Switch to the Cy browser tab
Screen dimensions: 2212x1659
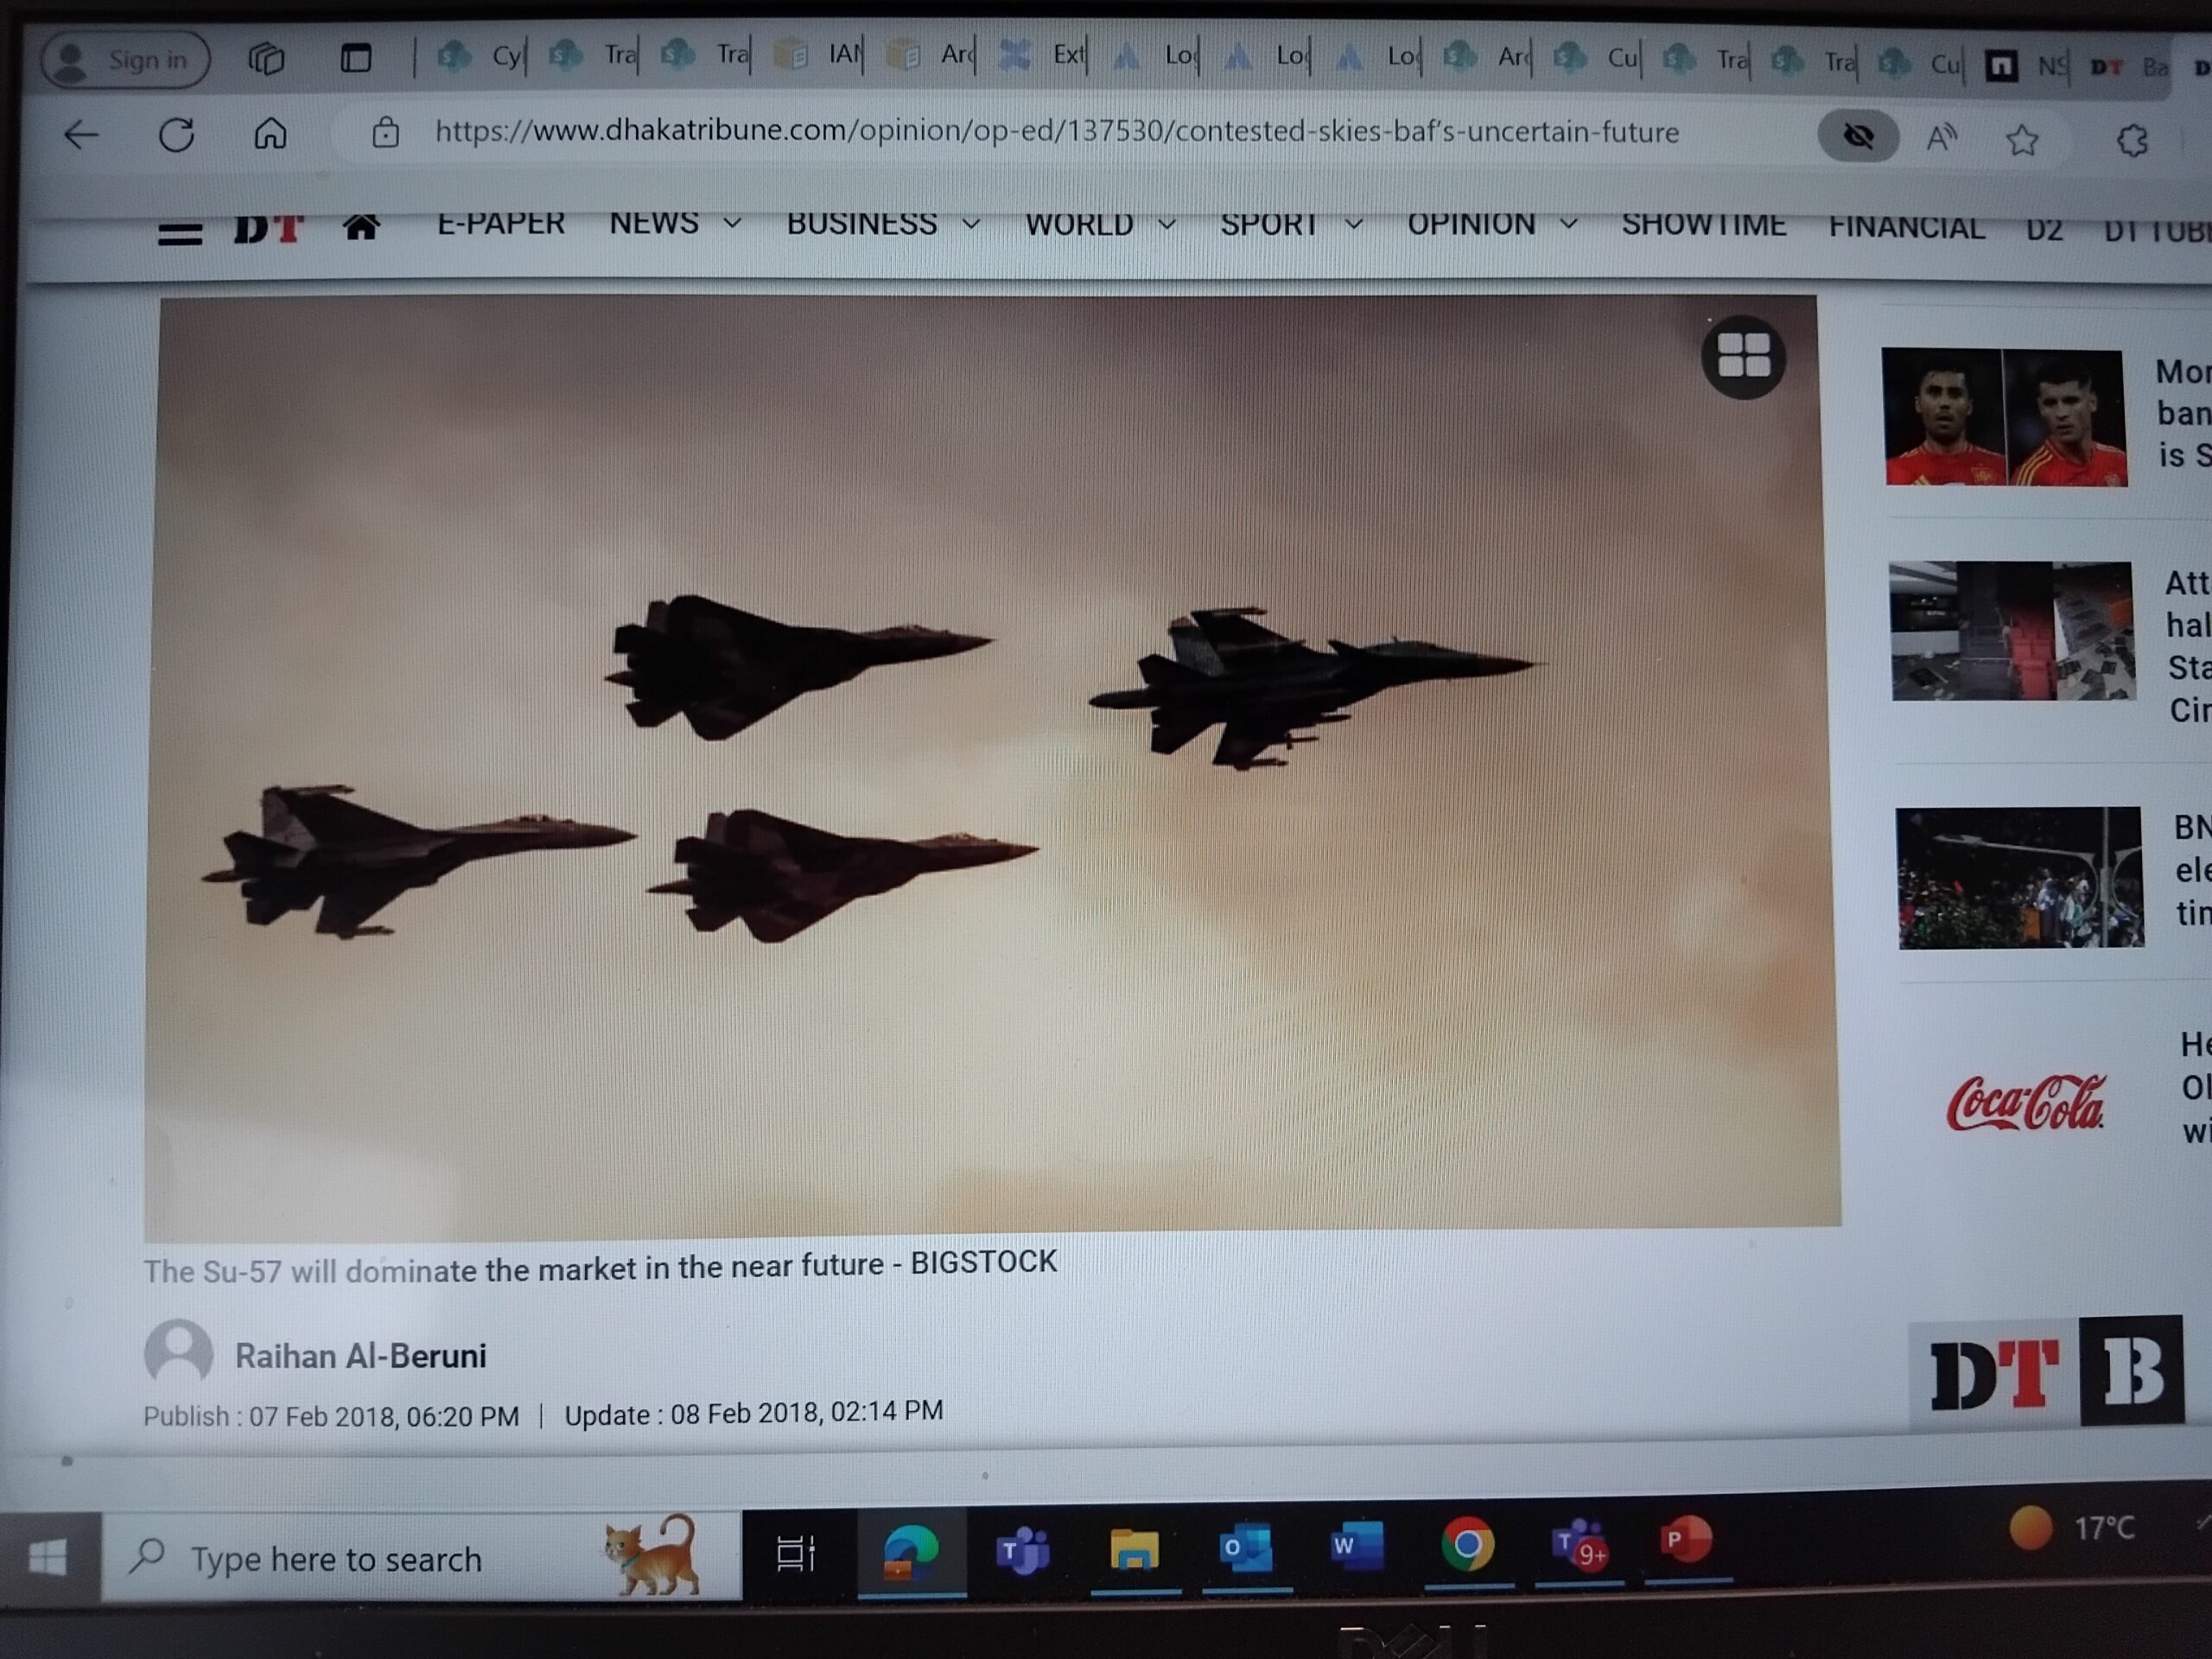(x=481, y=56)
